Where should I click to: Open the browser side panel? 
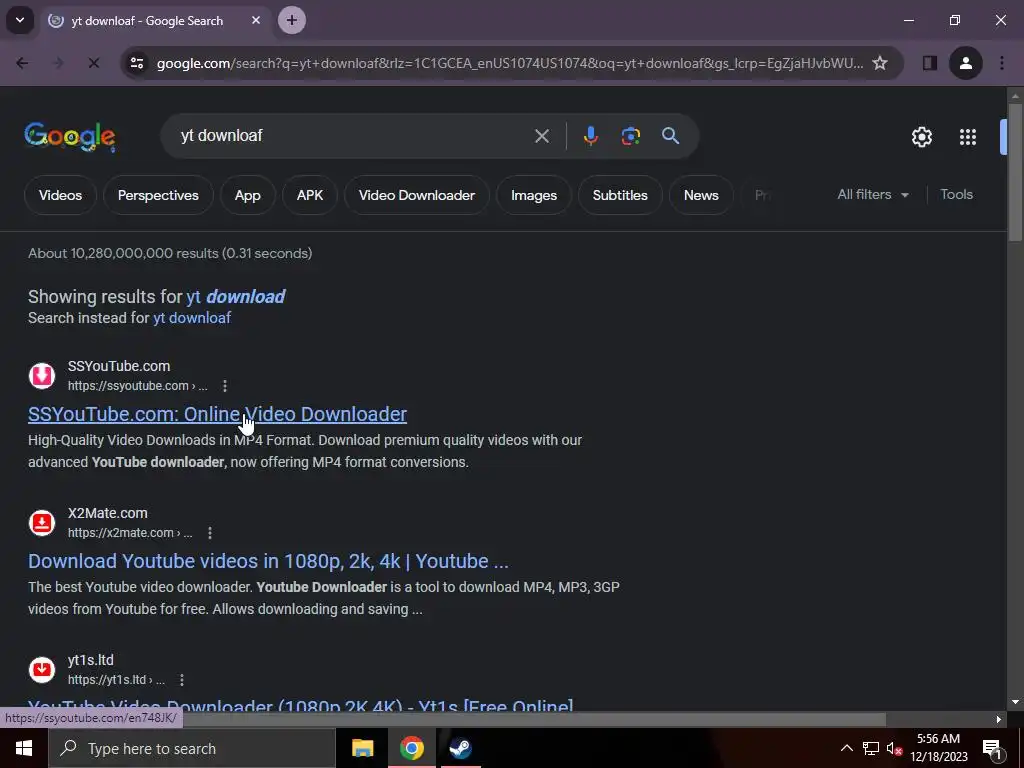coord(930,63)
